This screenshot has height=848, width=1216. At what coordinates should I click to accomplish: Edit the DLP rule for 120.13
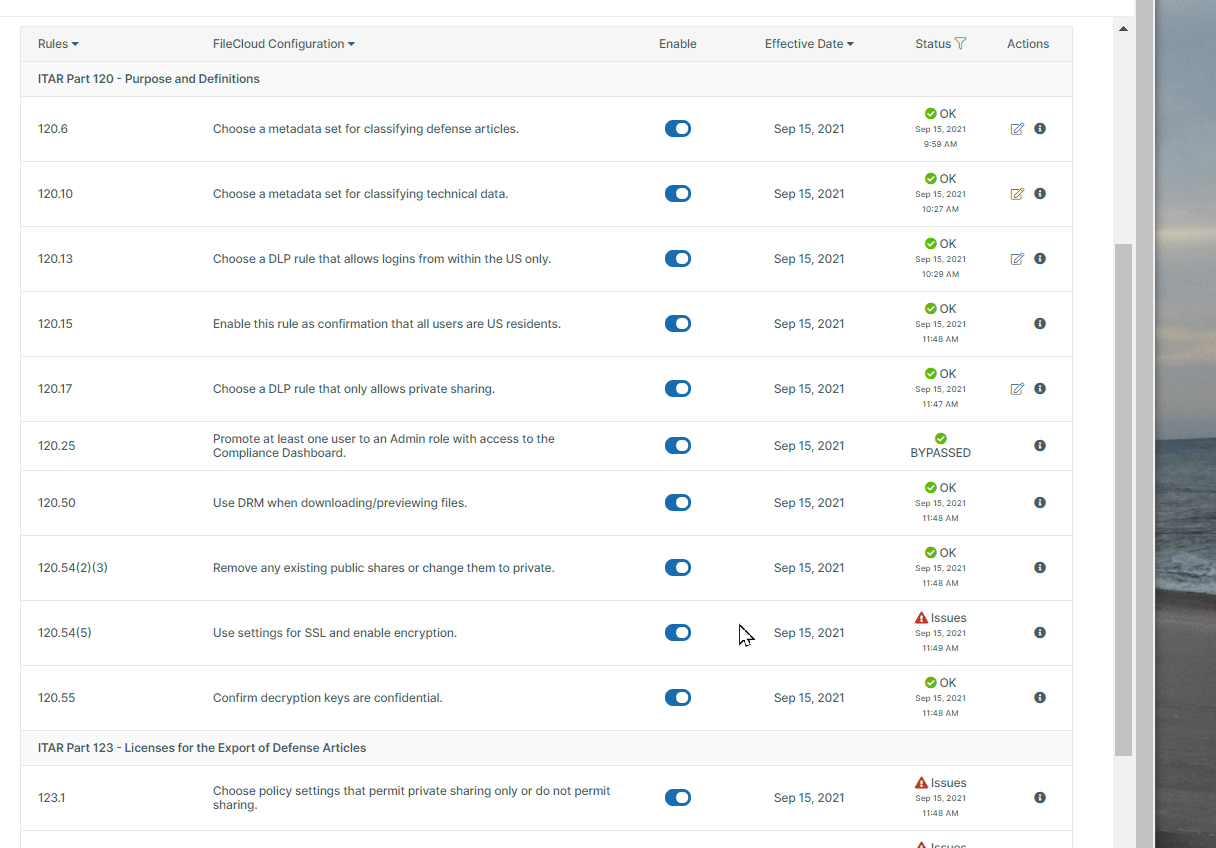(x=1017, y=259)
